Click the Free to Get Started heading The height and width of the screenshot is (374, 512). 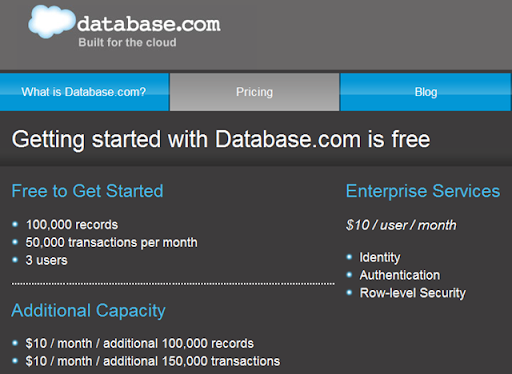click(x=87, y=191)
